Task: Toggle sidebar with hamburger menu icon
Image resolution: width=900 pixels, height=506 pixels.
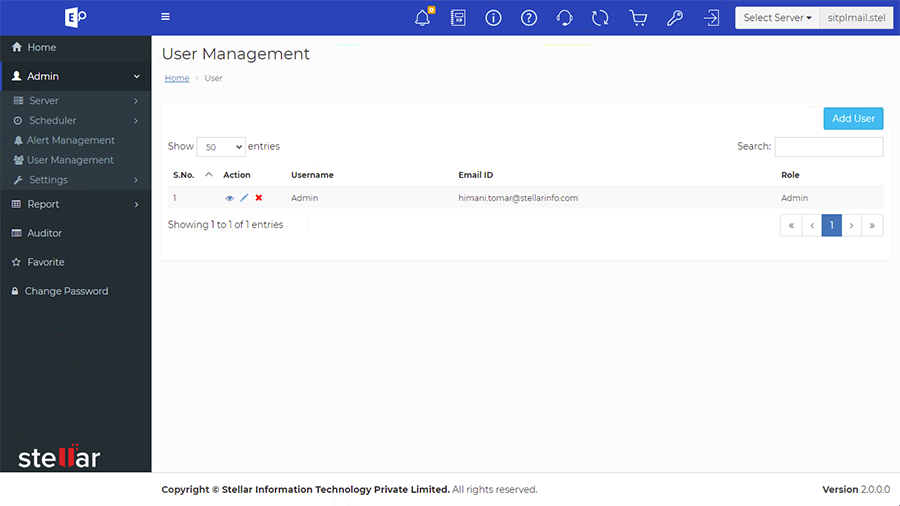Action: 165,17
